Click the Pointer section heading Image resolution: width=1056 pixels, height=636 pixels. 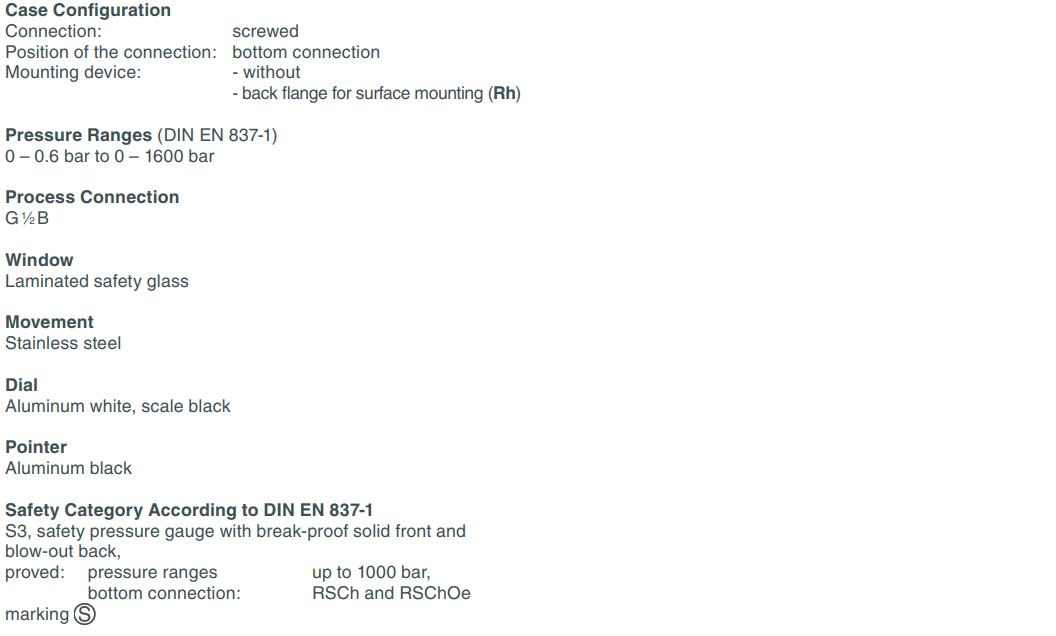[36, 447]
